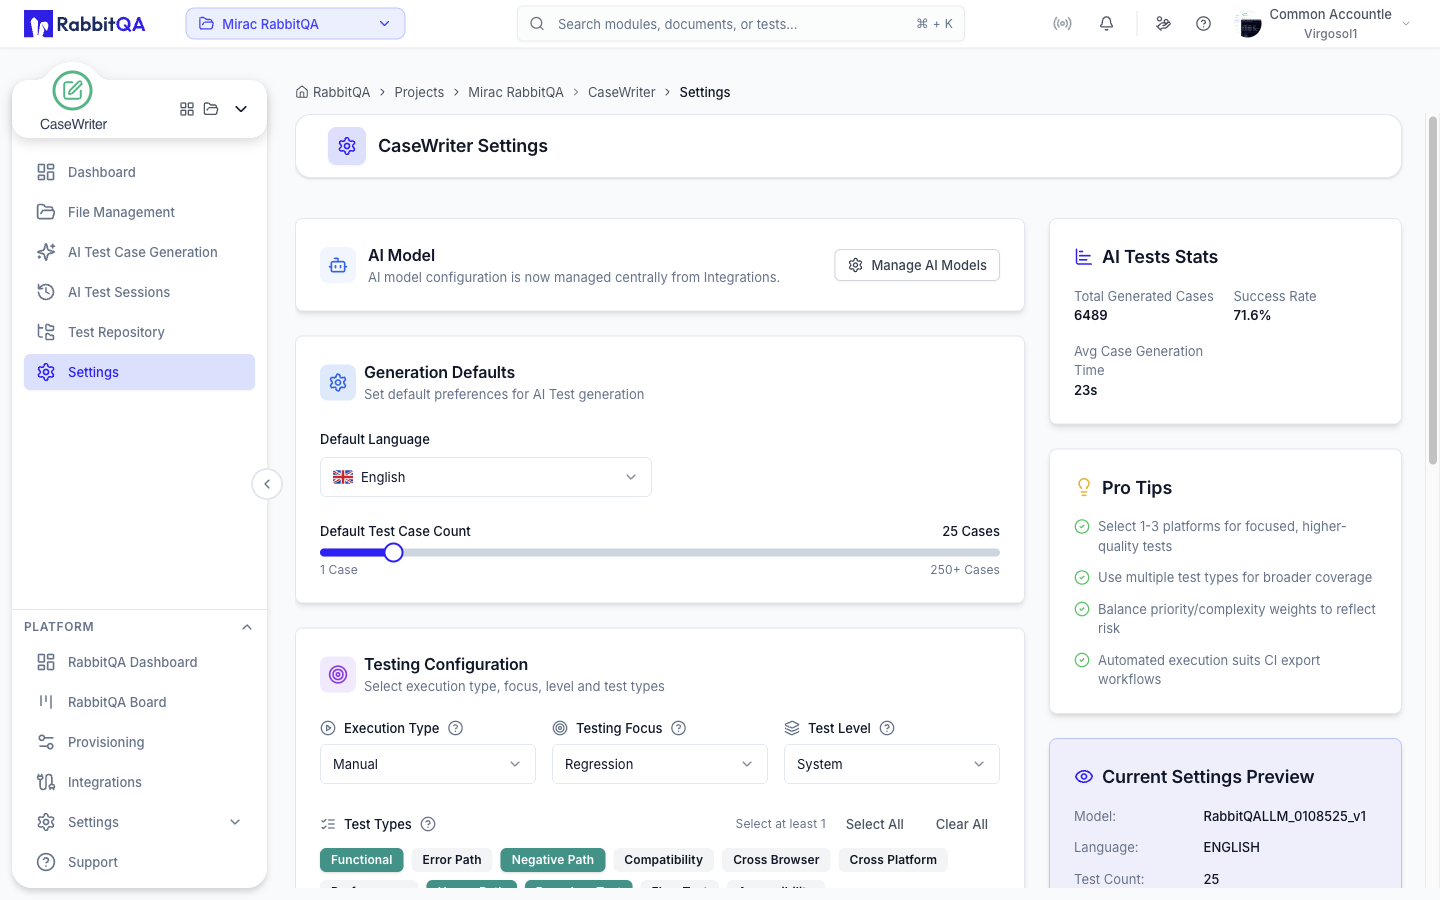
Task: Show the Execution Type help tooltip icon
Action: 456,728
